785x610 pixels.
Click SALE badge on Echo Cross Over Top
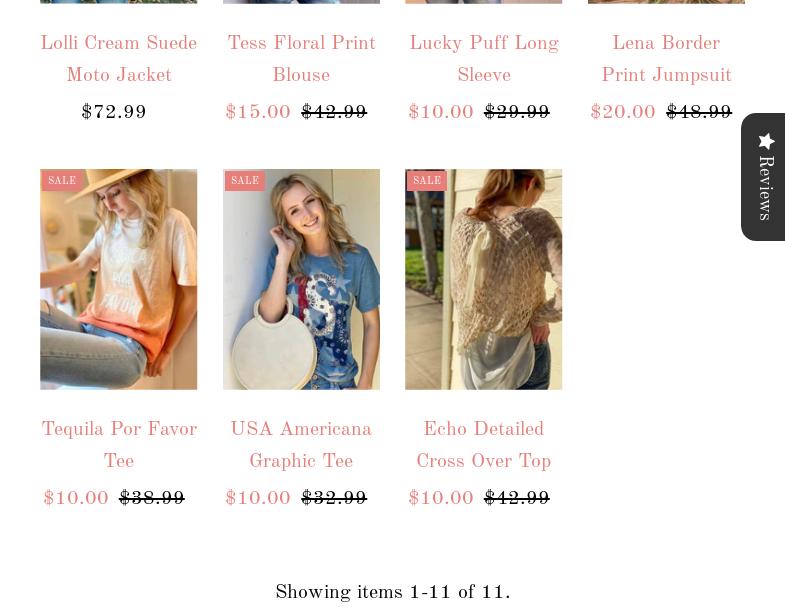pyautogui.click(x=427, y=180)
